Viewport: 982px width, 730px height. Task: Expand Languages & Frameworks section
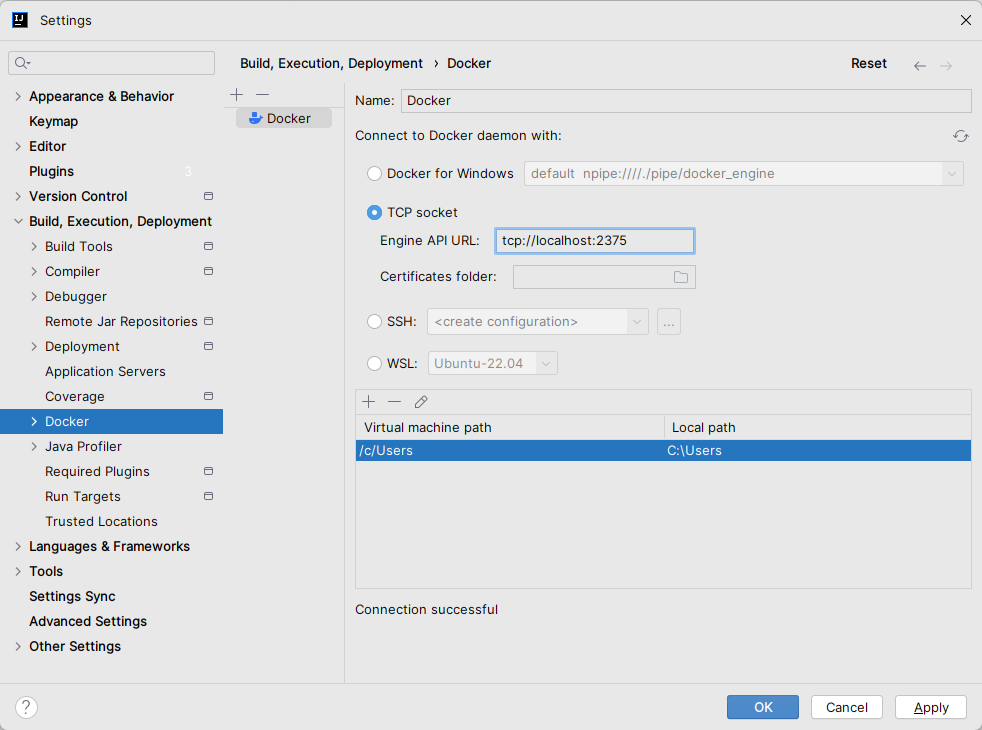click(18, 547)
